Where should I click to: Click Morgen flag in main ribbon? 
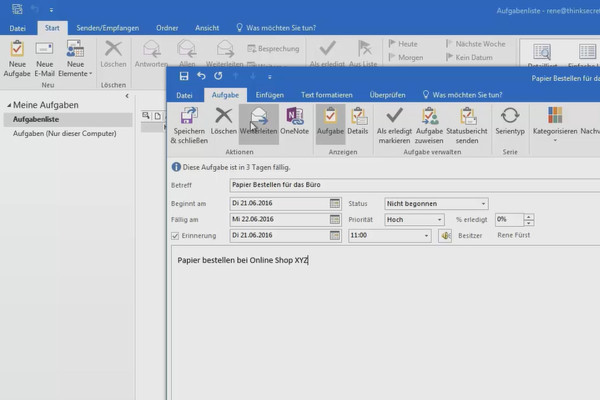pos(406,57)
